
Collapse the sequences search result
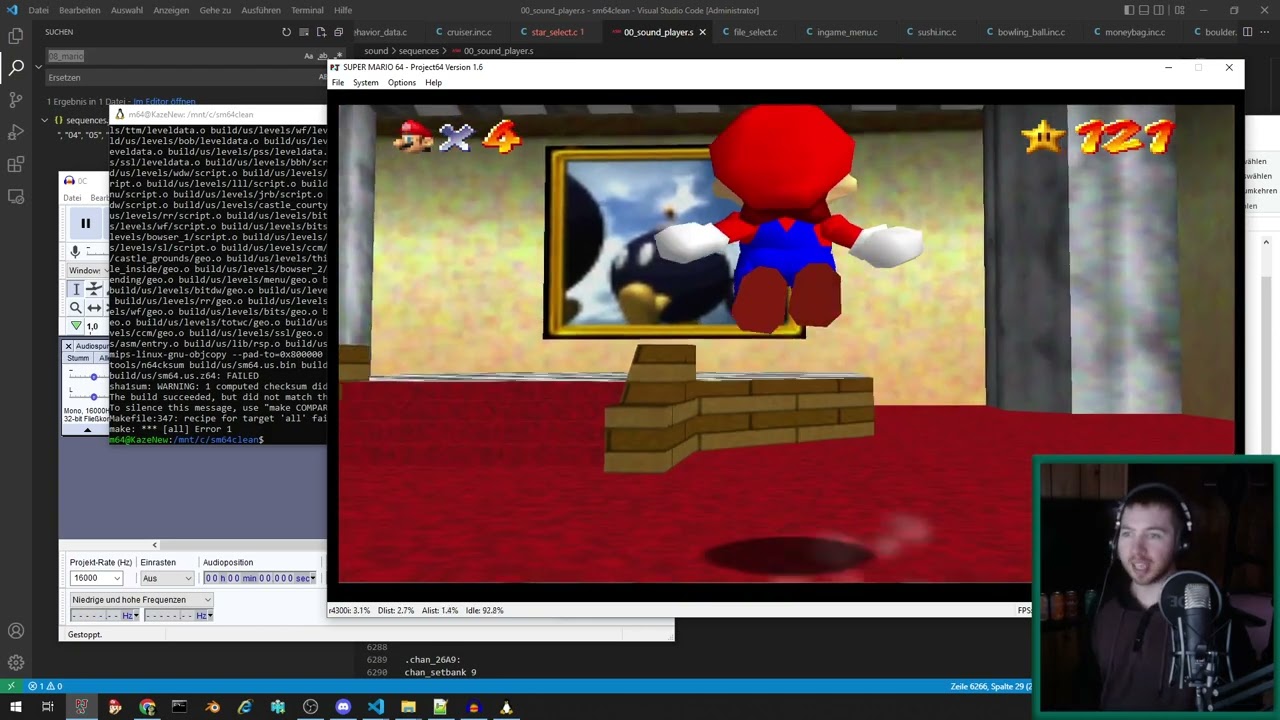(44, 120)
